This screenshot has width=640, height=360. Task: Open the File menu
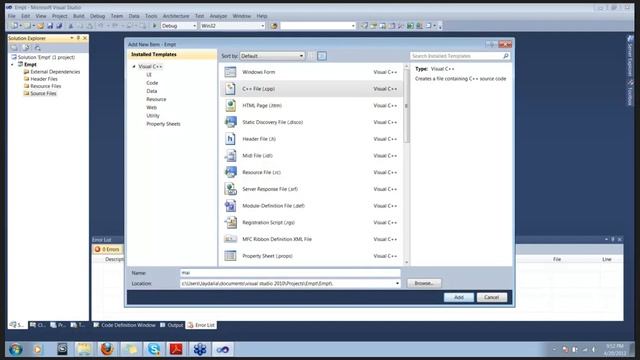12,16
